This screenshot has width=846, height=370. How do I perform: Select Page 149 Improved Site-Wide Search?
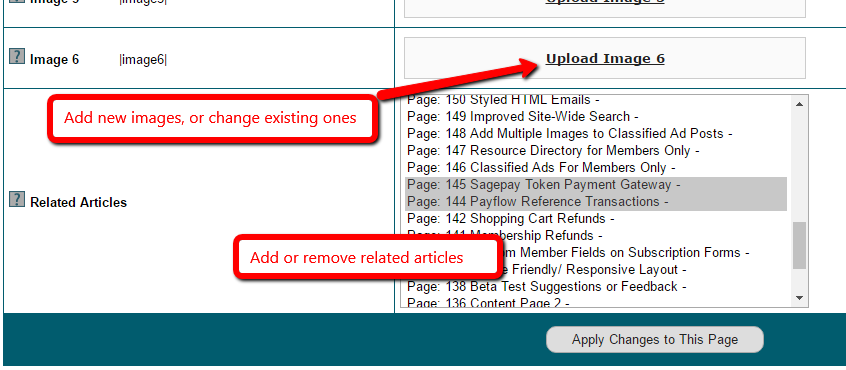(596, 117)
